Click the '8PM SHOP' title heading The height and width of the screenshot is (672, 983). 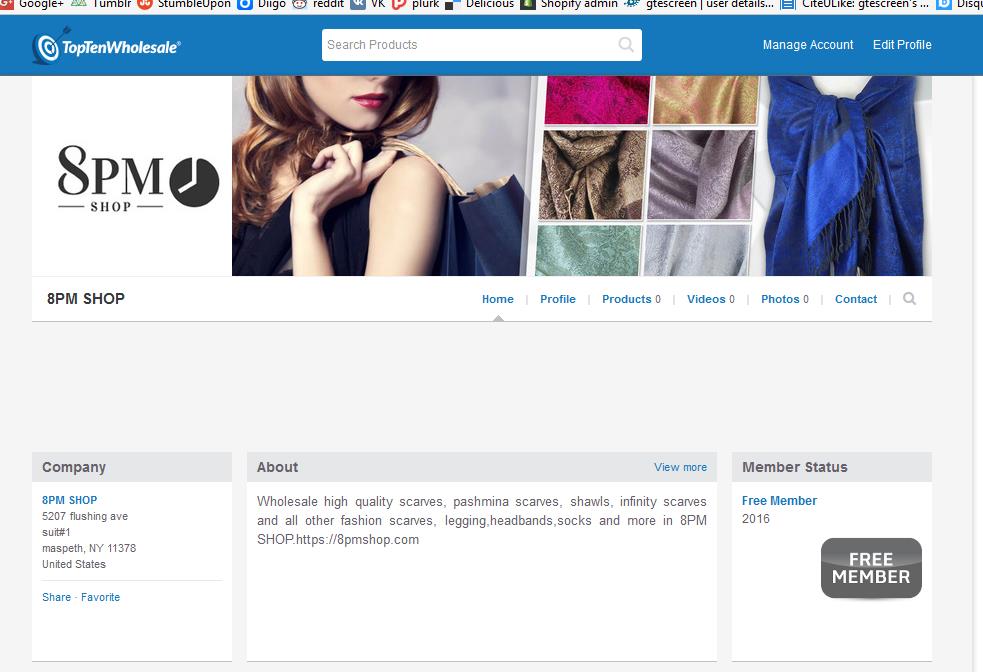click(86, 298)
